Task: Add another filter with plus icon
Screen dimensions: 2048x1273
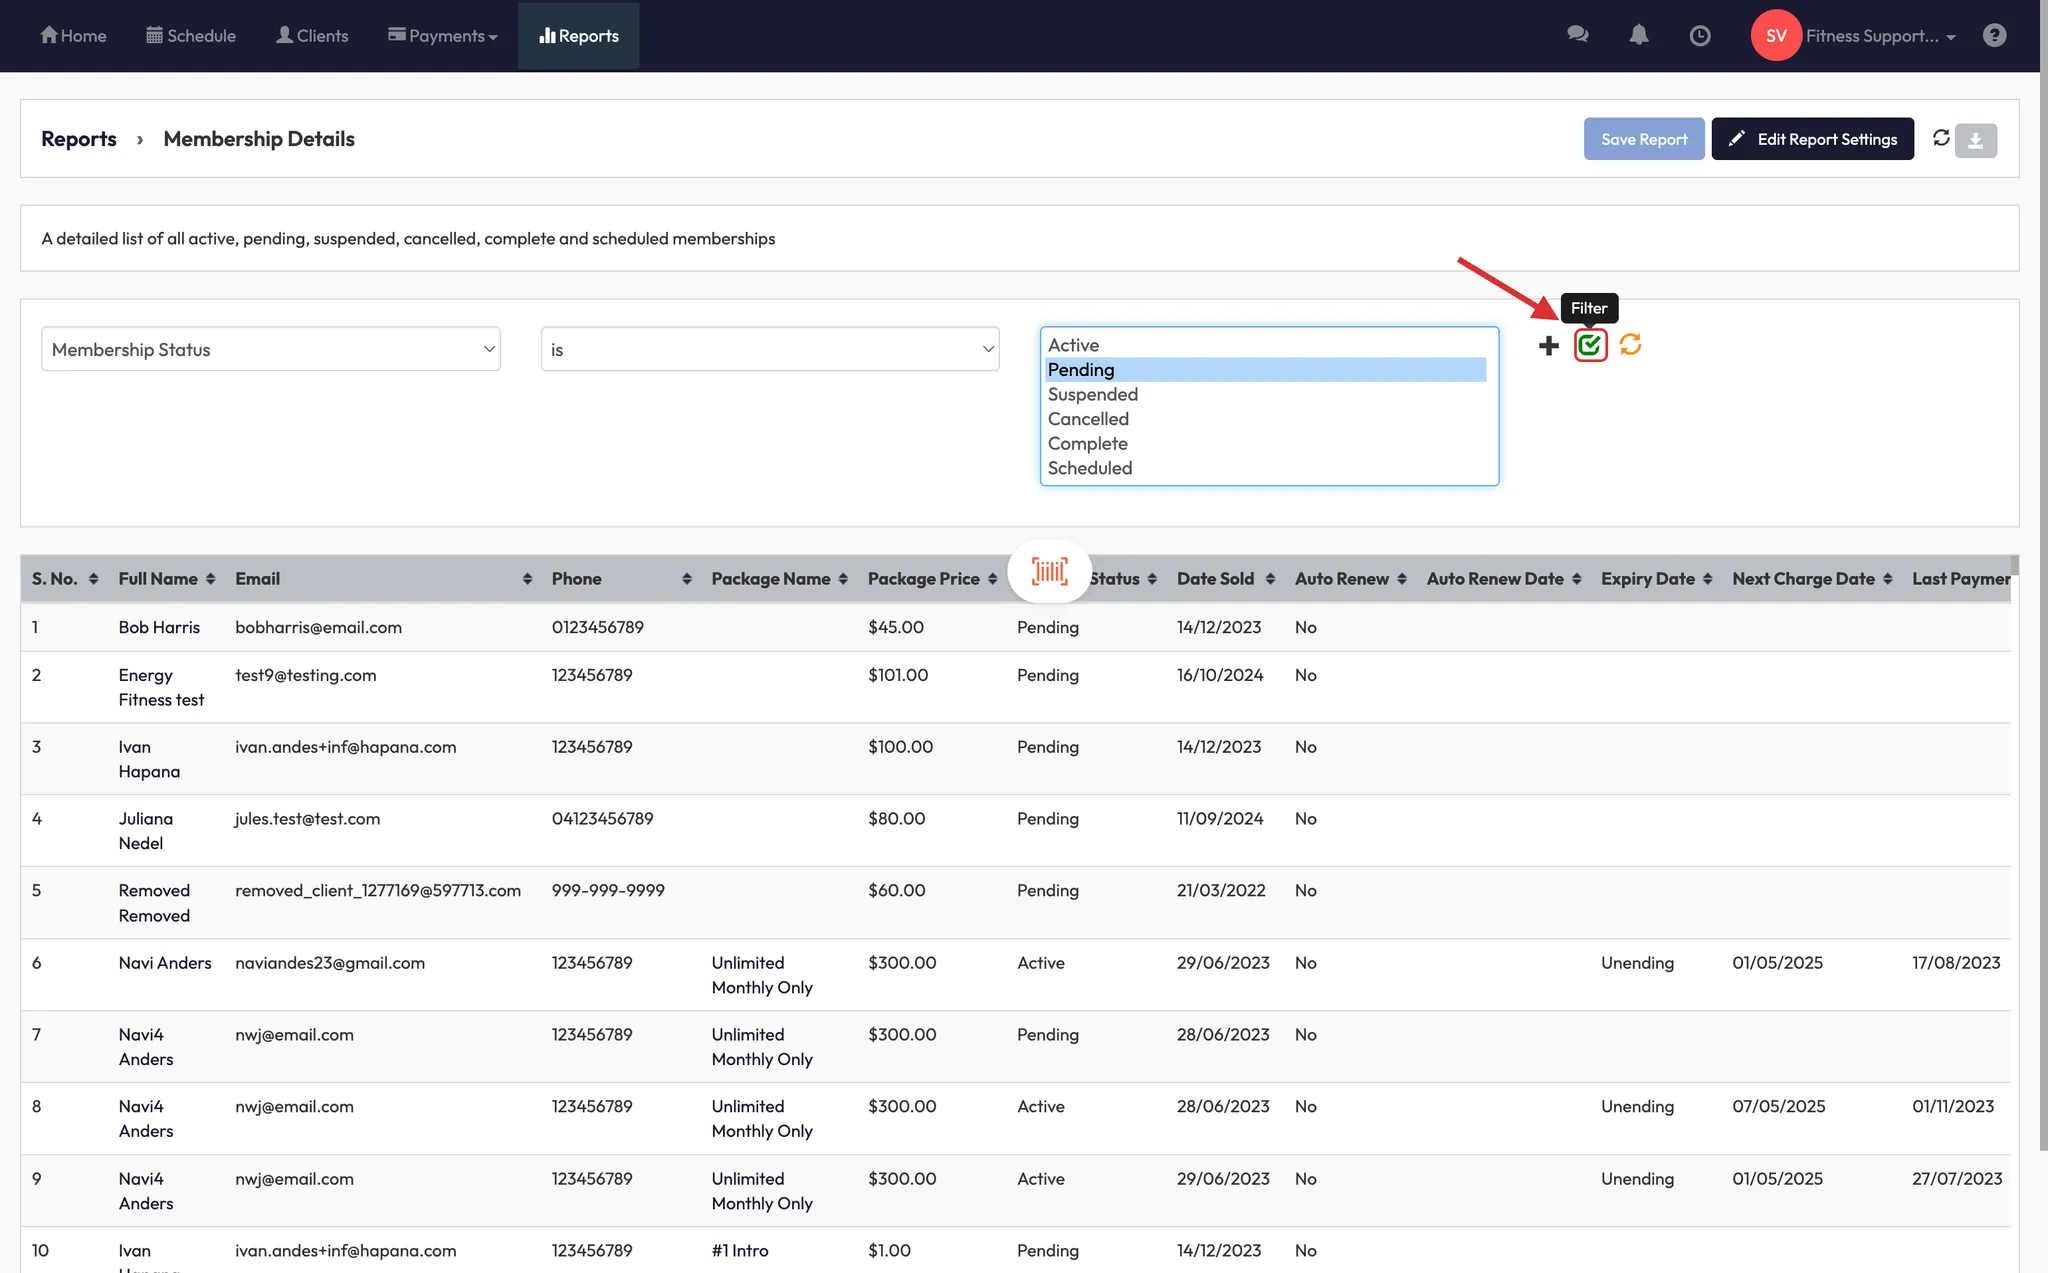Action: tap(1548, 346)
